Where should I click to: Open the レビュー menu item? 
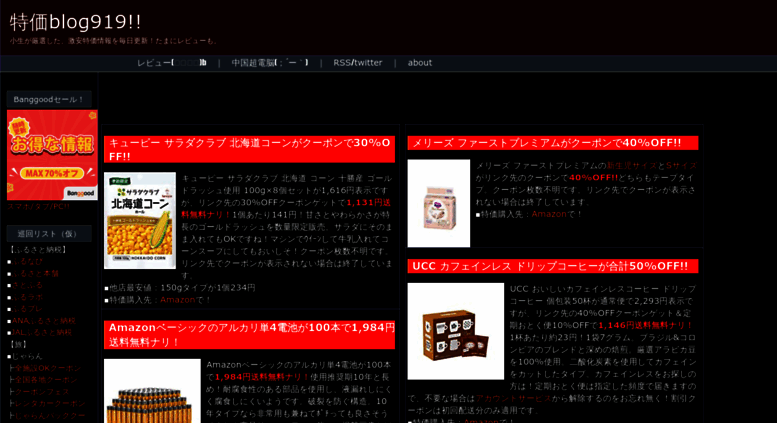pyautogui.click(x=171, y=63)
